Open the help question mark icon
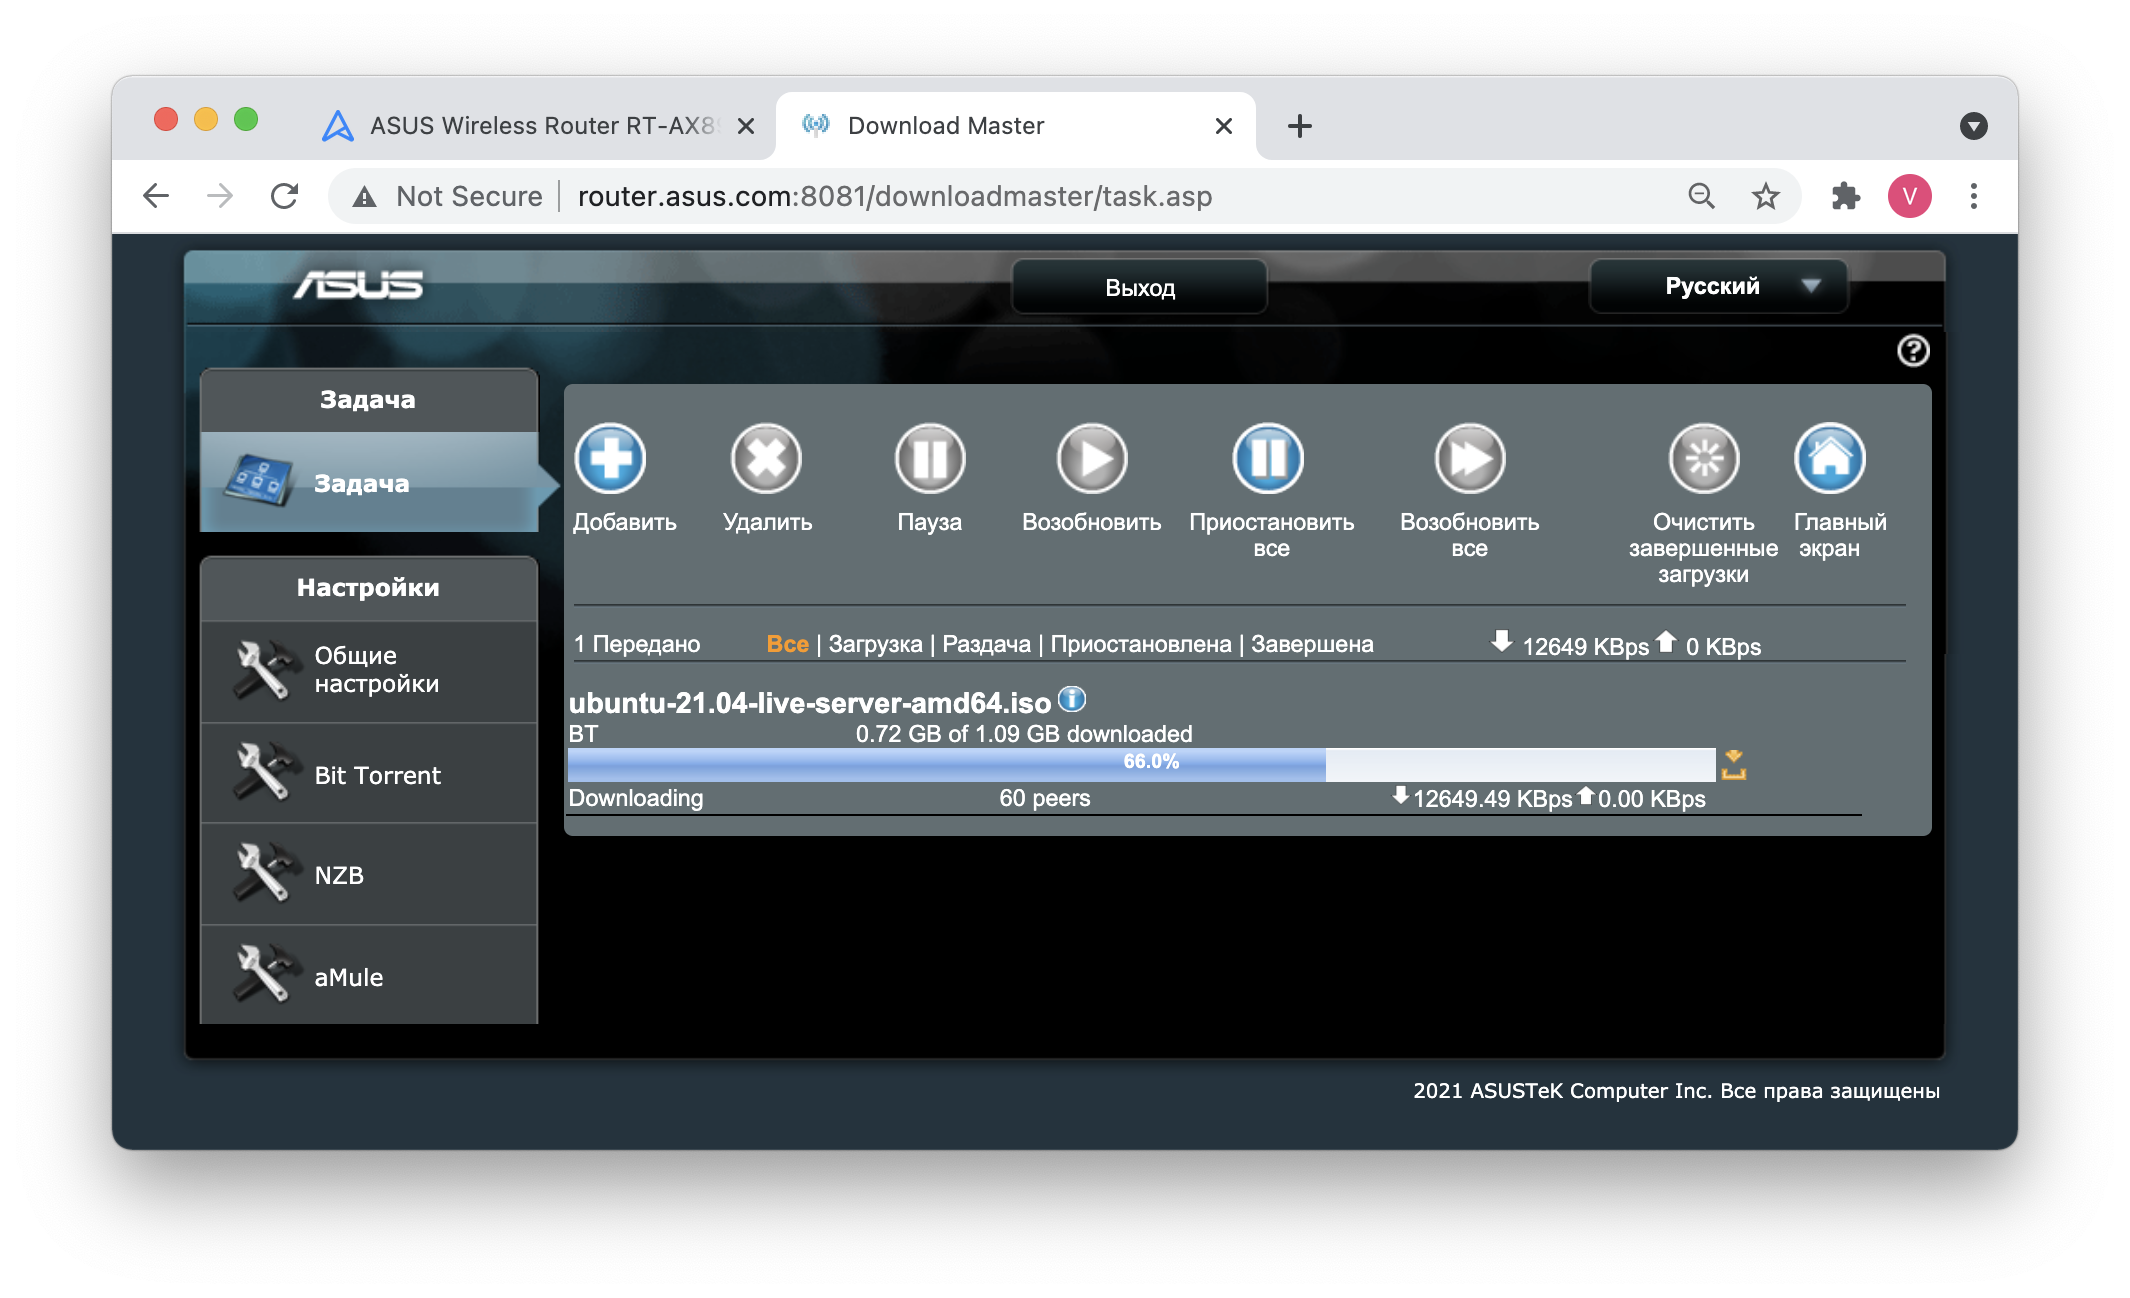The image size is (2130, 1298). tap(1913, 351)
